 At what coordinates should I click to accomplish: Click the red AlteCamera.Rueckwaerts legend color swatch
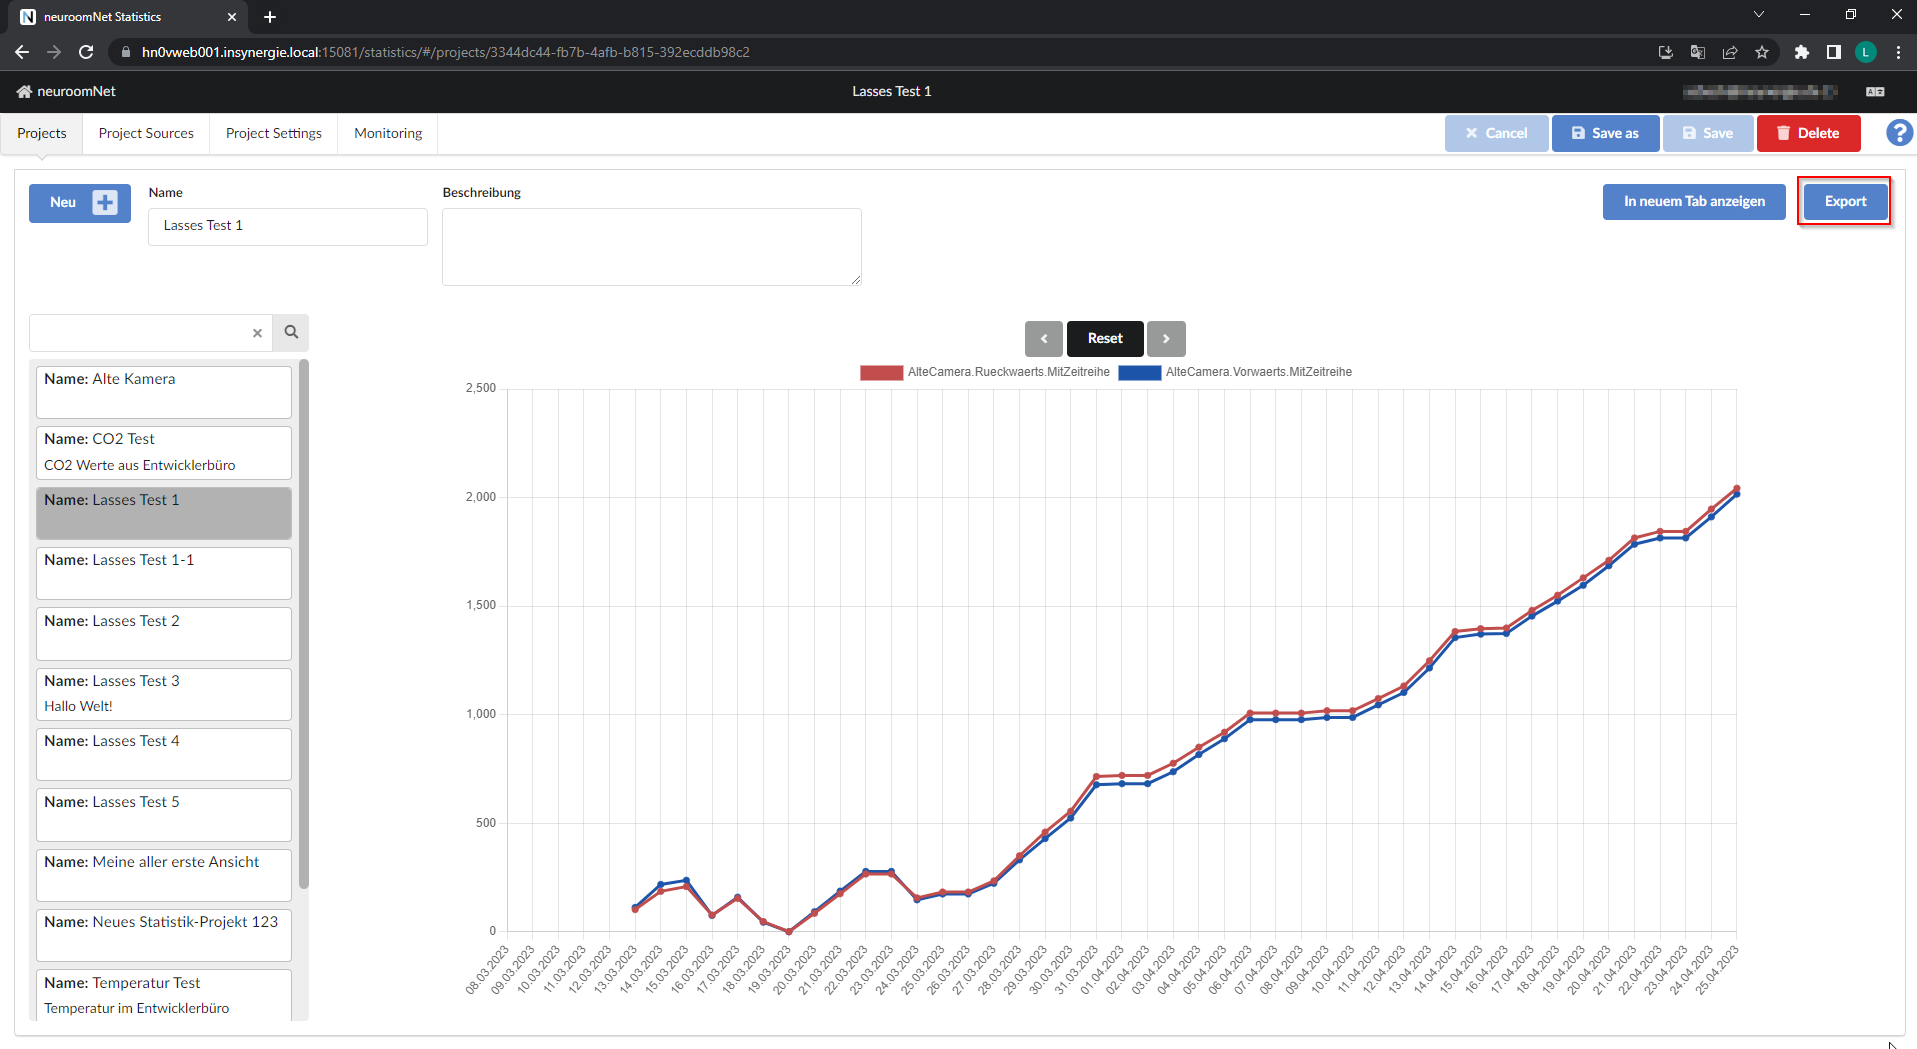(881, 371)
